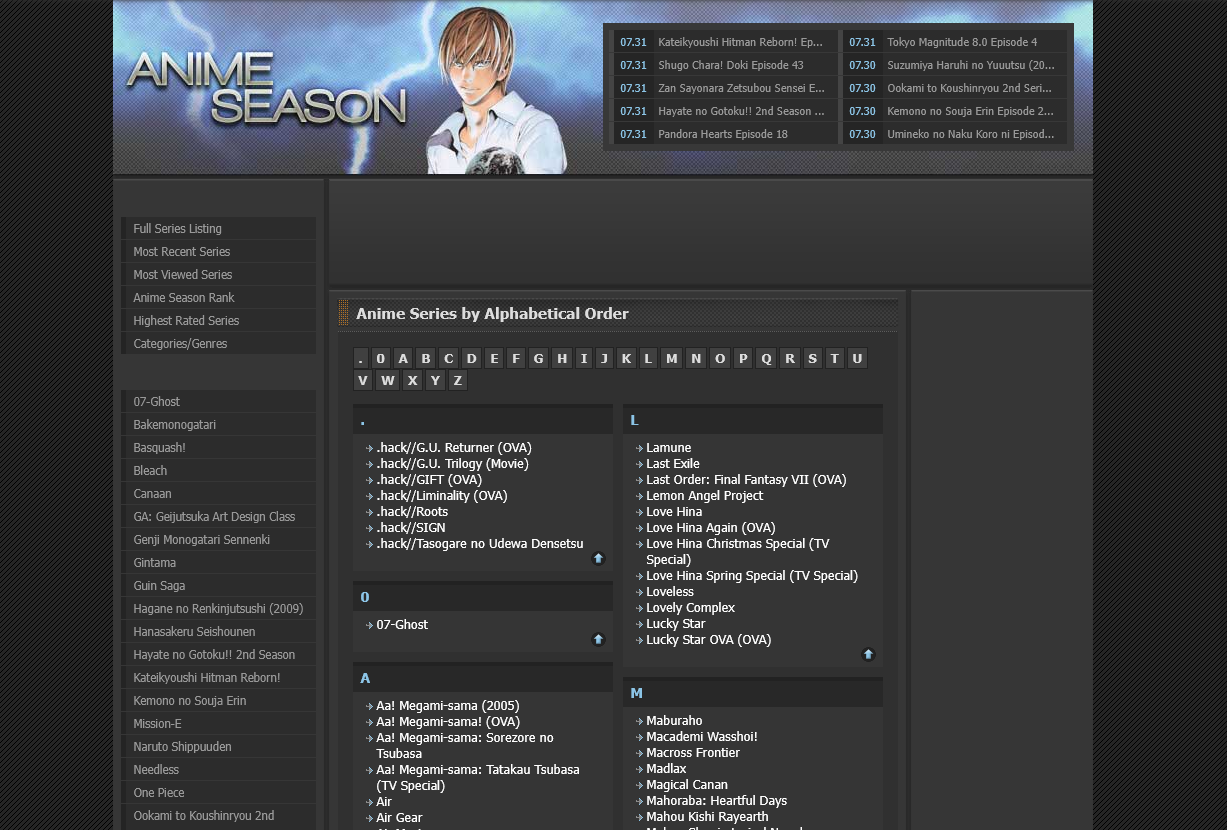The height and width of the screenshot is (830, 1227).
Task: Open 07-Ghost in sidebar list
Action: coord(218,402)
